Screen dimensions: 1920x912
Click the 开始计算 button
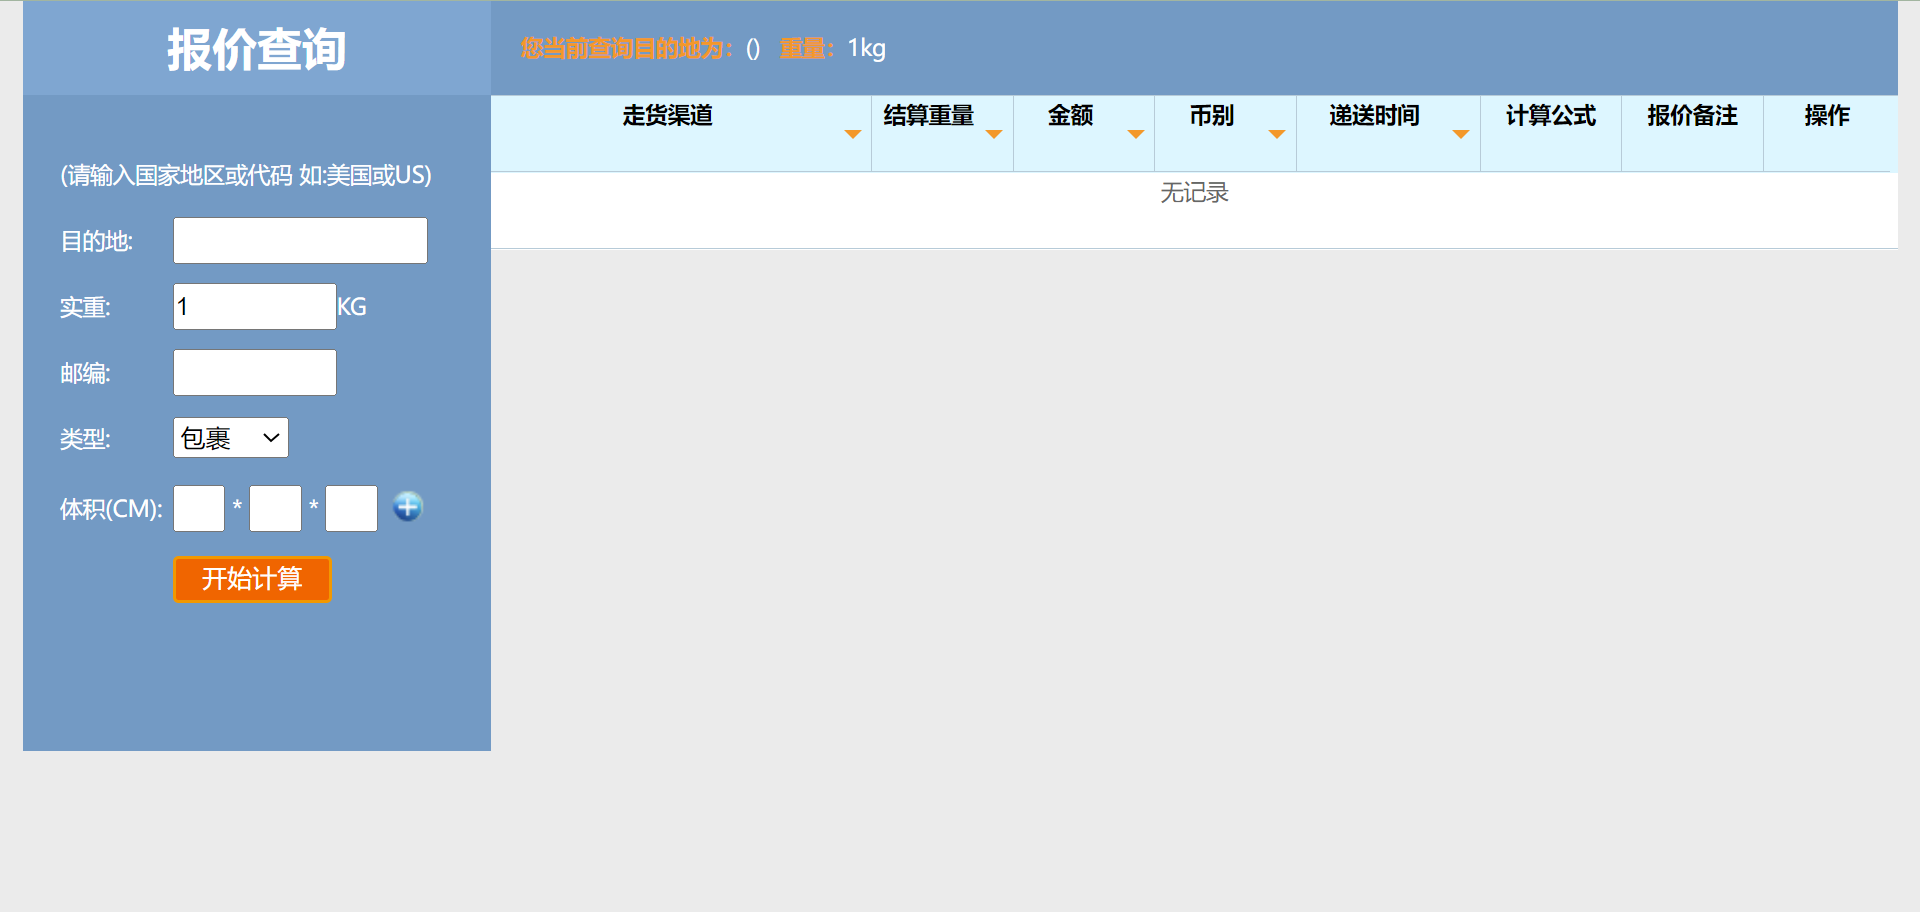tap(252, 579)
